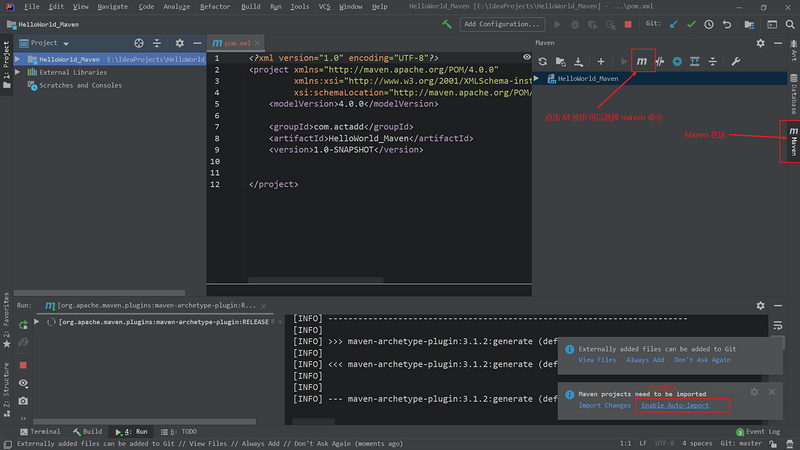Toggle Maven offline mode icon
Image resolution: width=800 pixels, height=450 pixels.
pyautogui.click(x=659, y=61)
